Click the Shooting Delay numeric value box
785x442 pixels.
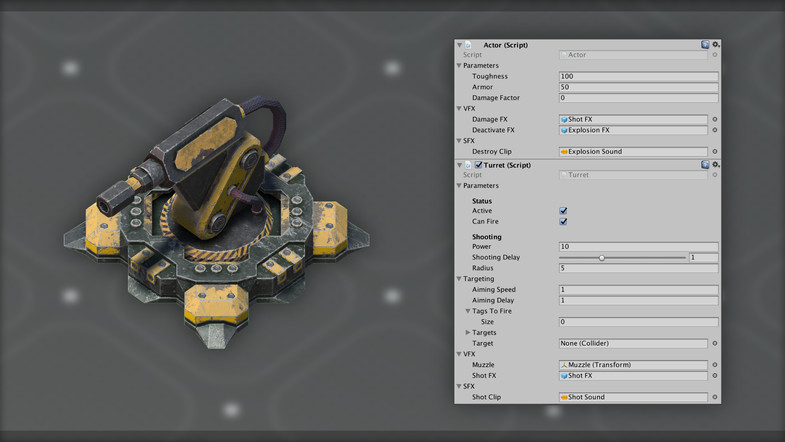(x=703, y=257)
